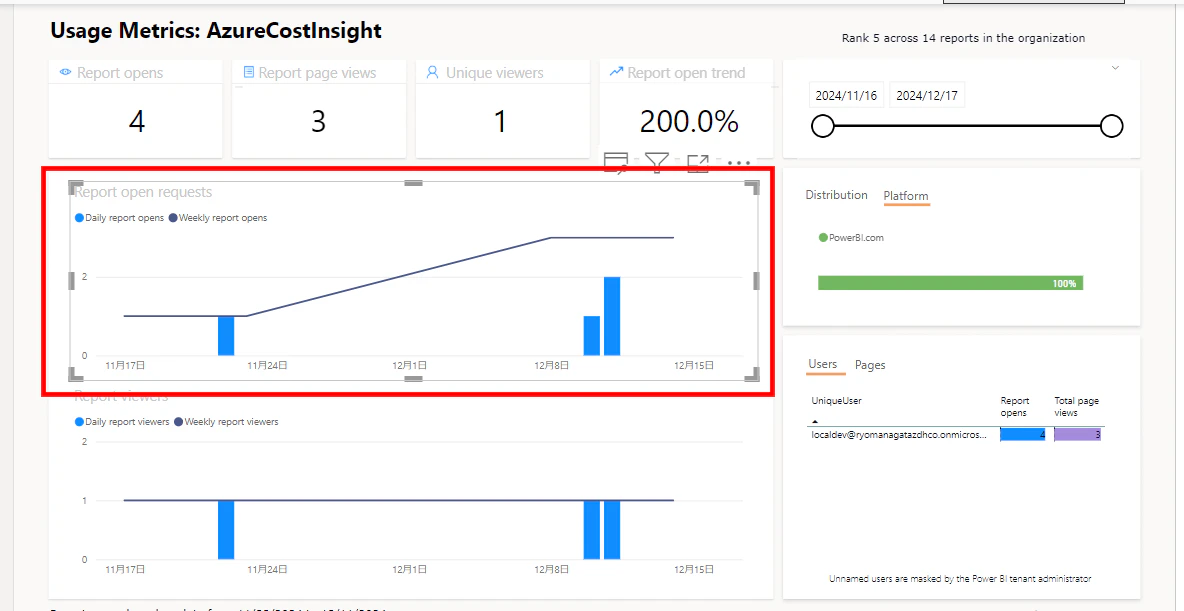Click the trend arrow icon beside Report open trend
Image resolution: width=1184 pixels, height=611 pixels.
[x=616, y=72]
